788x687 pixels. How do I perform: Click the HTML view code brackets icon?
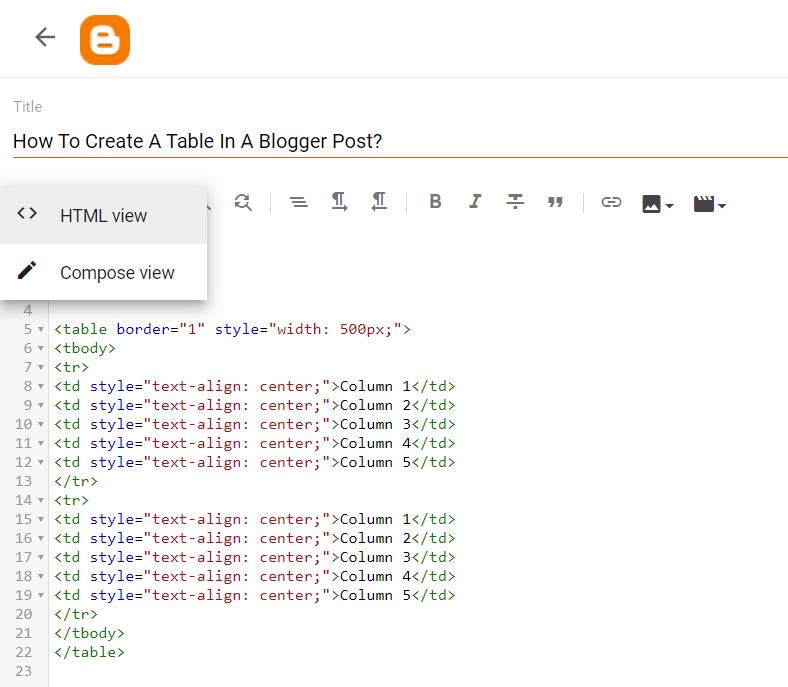tap(27, 213)
